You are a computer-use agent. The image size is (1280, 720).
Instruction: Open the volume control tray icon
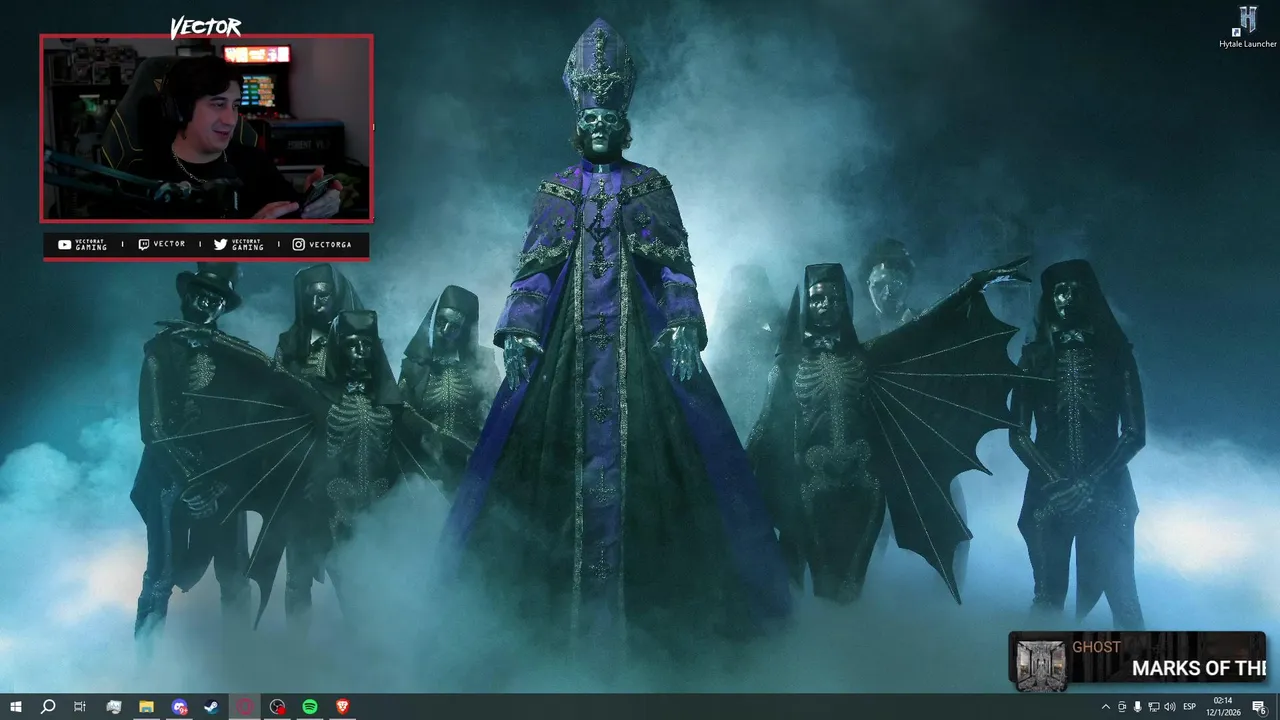(x=1170, y=707)
